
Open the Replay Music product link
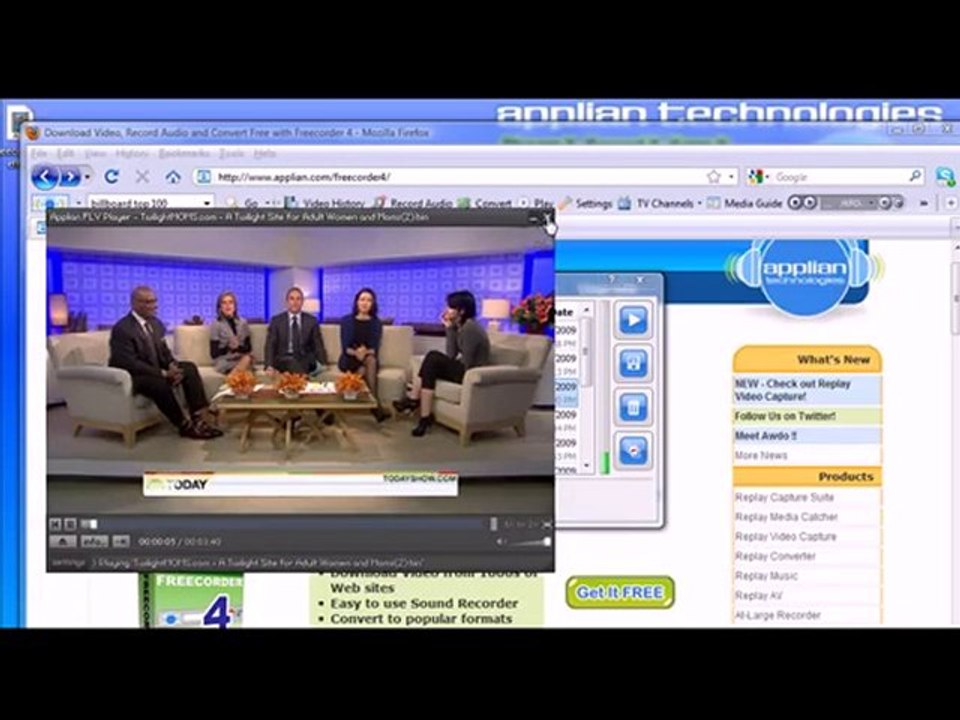[x=767, y=576]
